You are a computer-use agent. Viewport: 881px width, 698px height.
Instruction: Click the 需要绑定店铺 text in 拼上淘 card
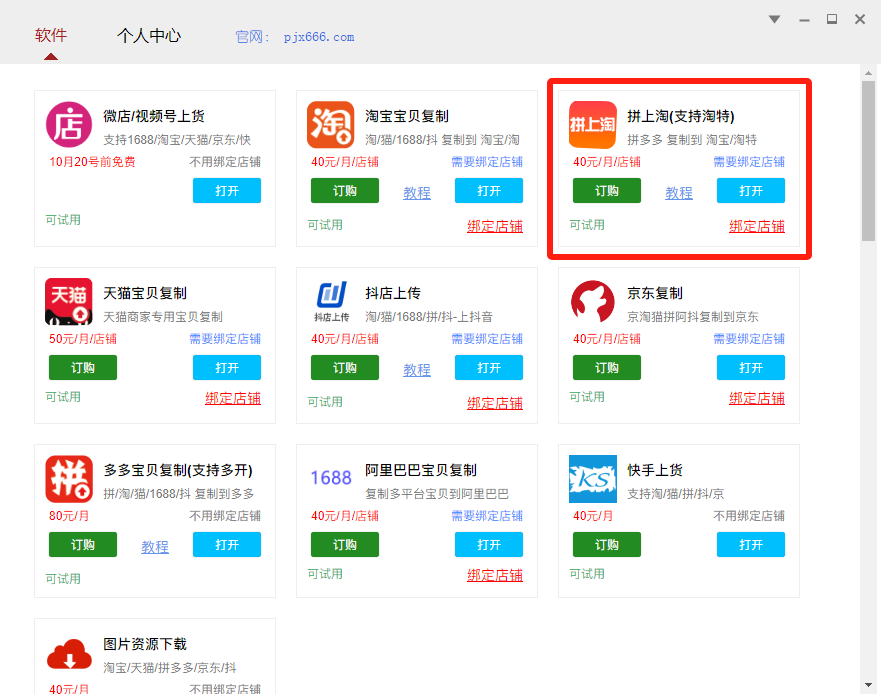pos(749,162)
